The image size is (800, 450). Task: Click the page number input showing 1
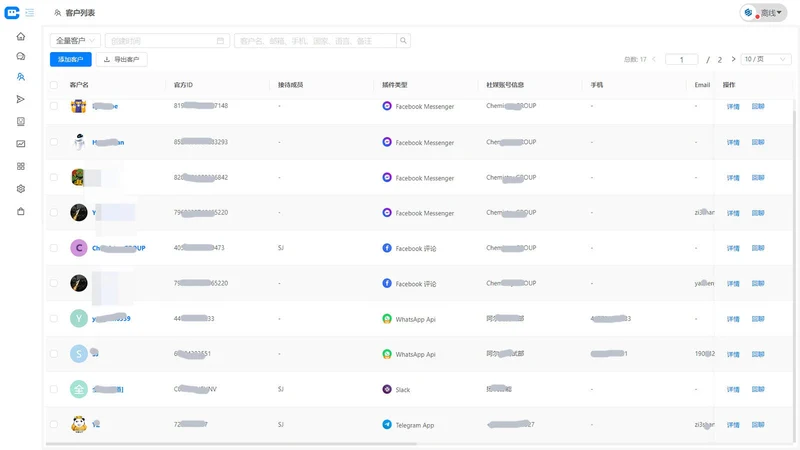(x=682, y=59)
